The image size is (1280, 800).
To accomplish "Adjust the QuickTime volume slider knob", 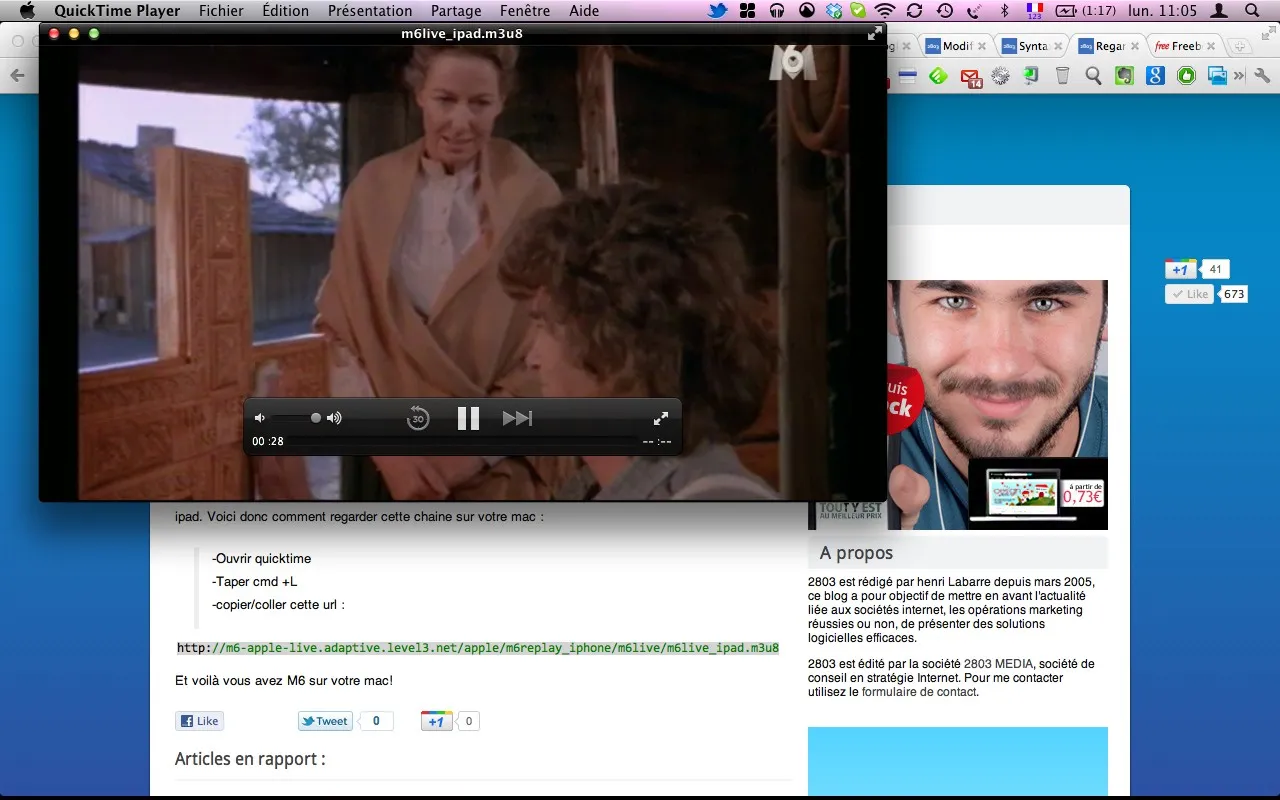I will pyautogui.click(x=316, y=418).
